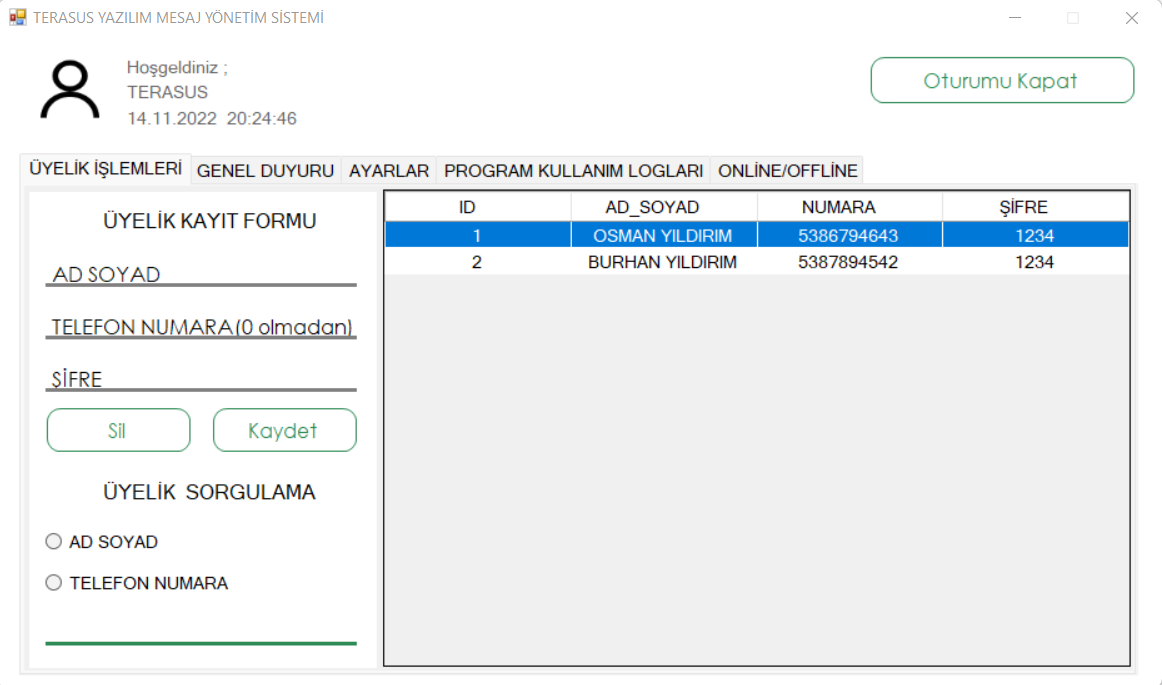Click the application icon in the title bar
Image resolution: width=1162 pixels, height=685 pixels.
18,17
